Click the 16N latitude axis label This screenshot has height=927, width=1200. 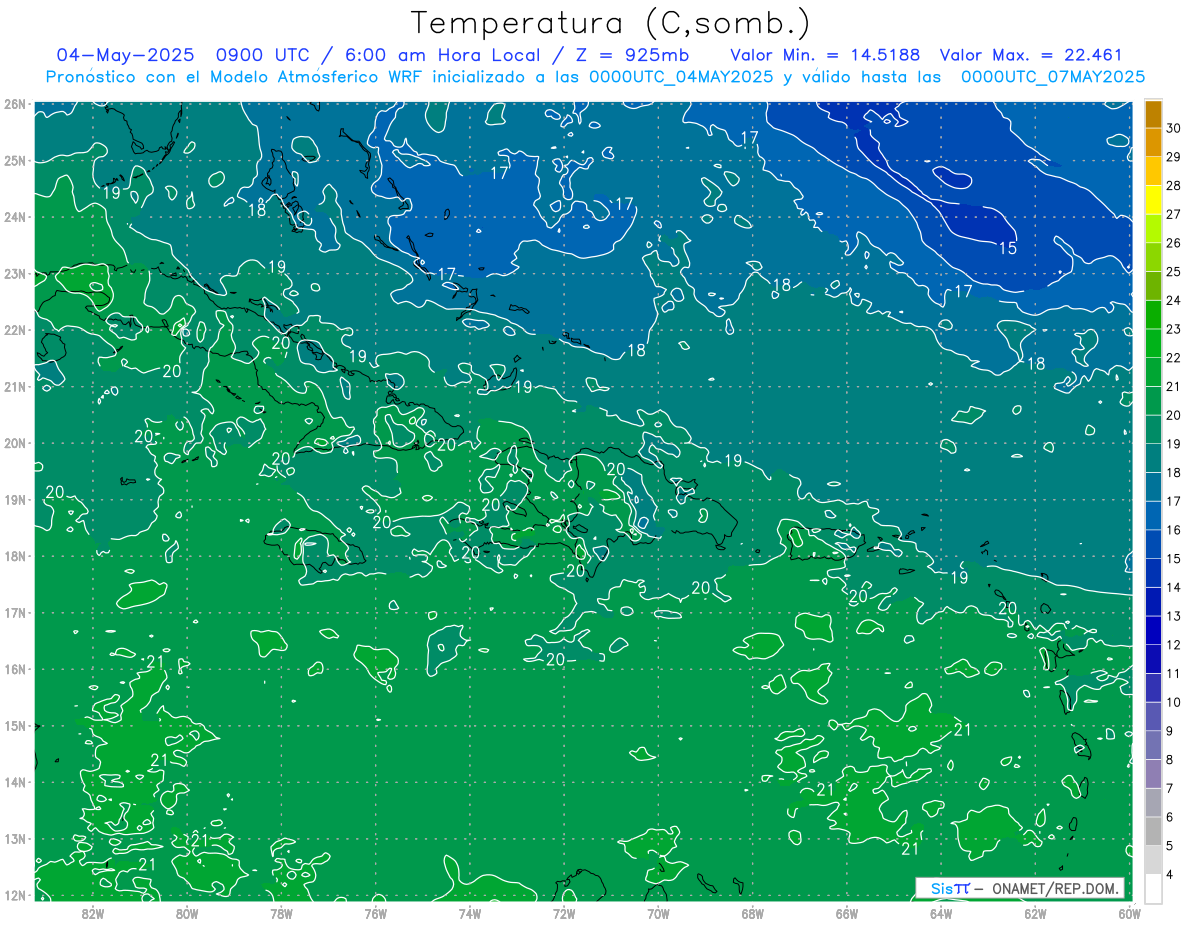[x=14, y=669]
